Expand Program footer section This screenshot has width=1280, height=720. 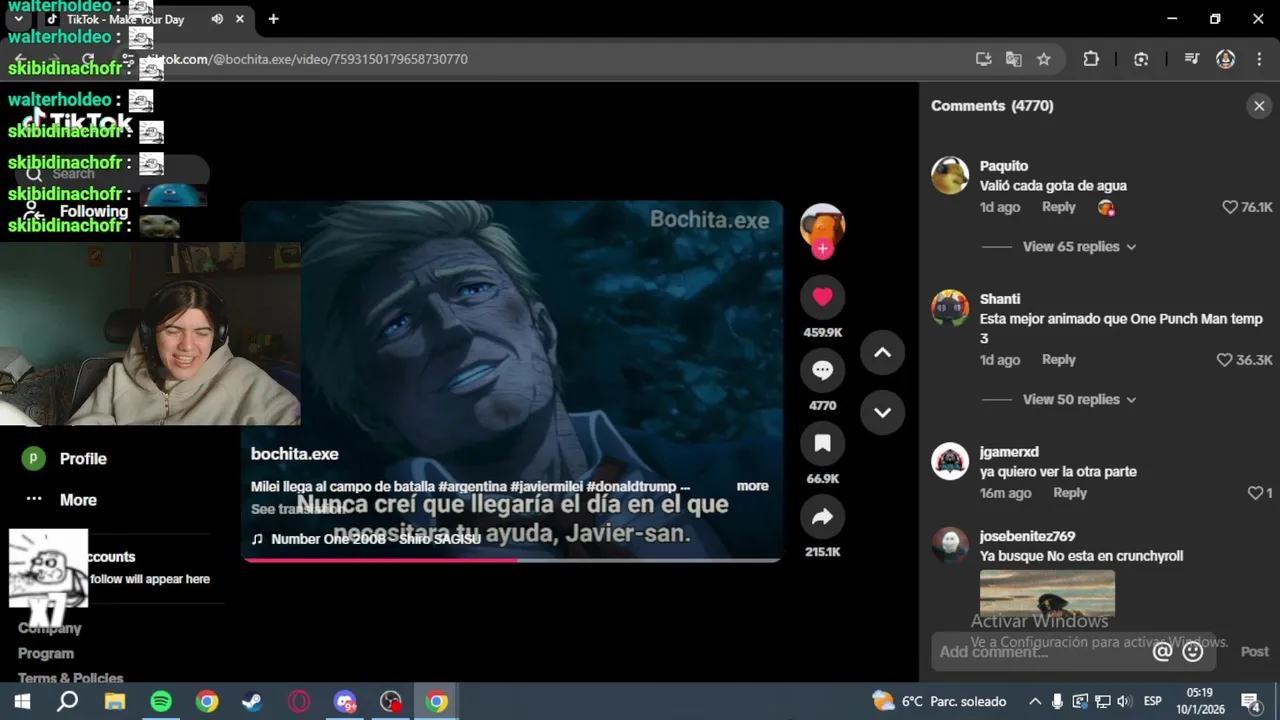(x=46, y=653)
